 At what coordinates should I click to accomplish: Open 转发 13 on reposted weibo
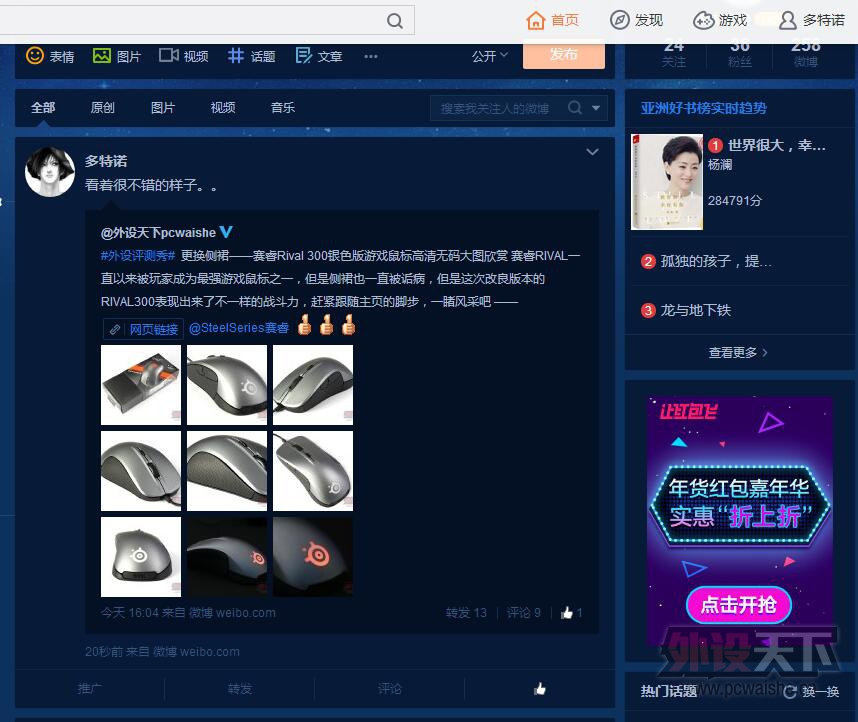coord(466,613)
